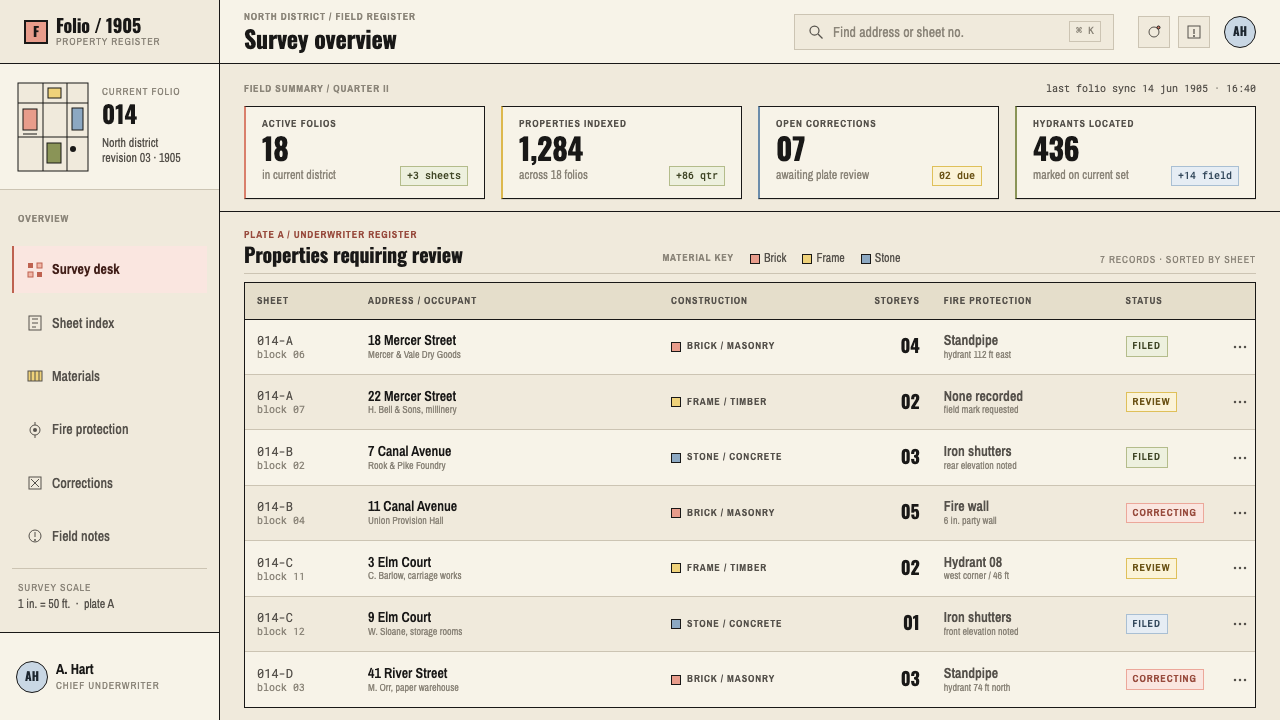This screenshot has height=720, width=1280.
Task: Click the 02 due badge
Action: point(957,176)
